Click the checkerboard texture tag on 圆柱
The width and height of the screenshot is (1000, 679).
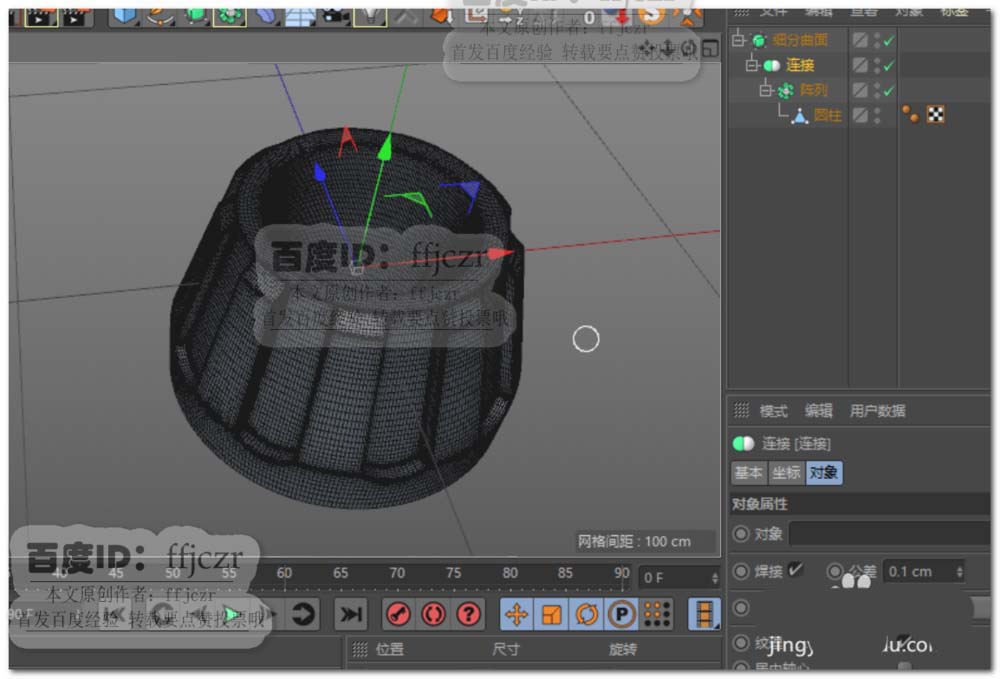point(935,115)
